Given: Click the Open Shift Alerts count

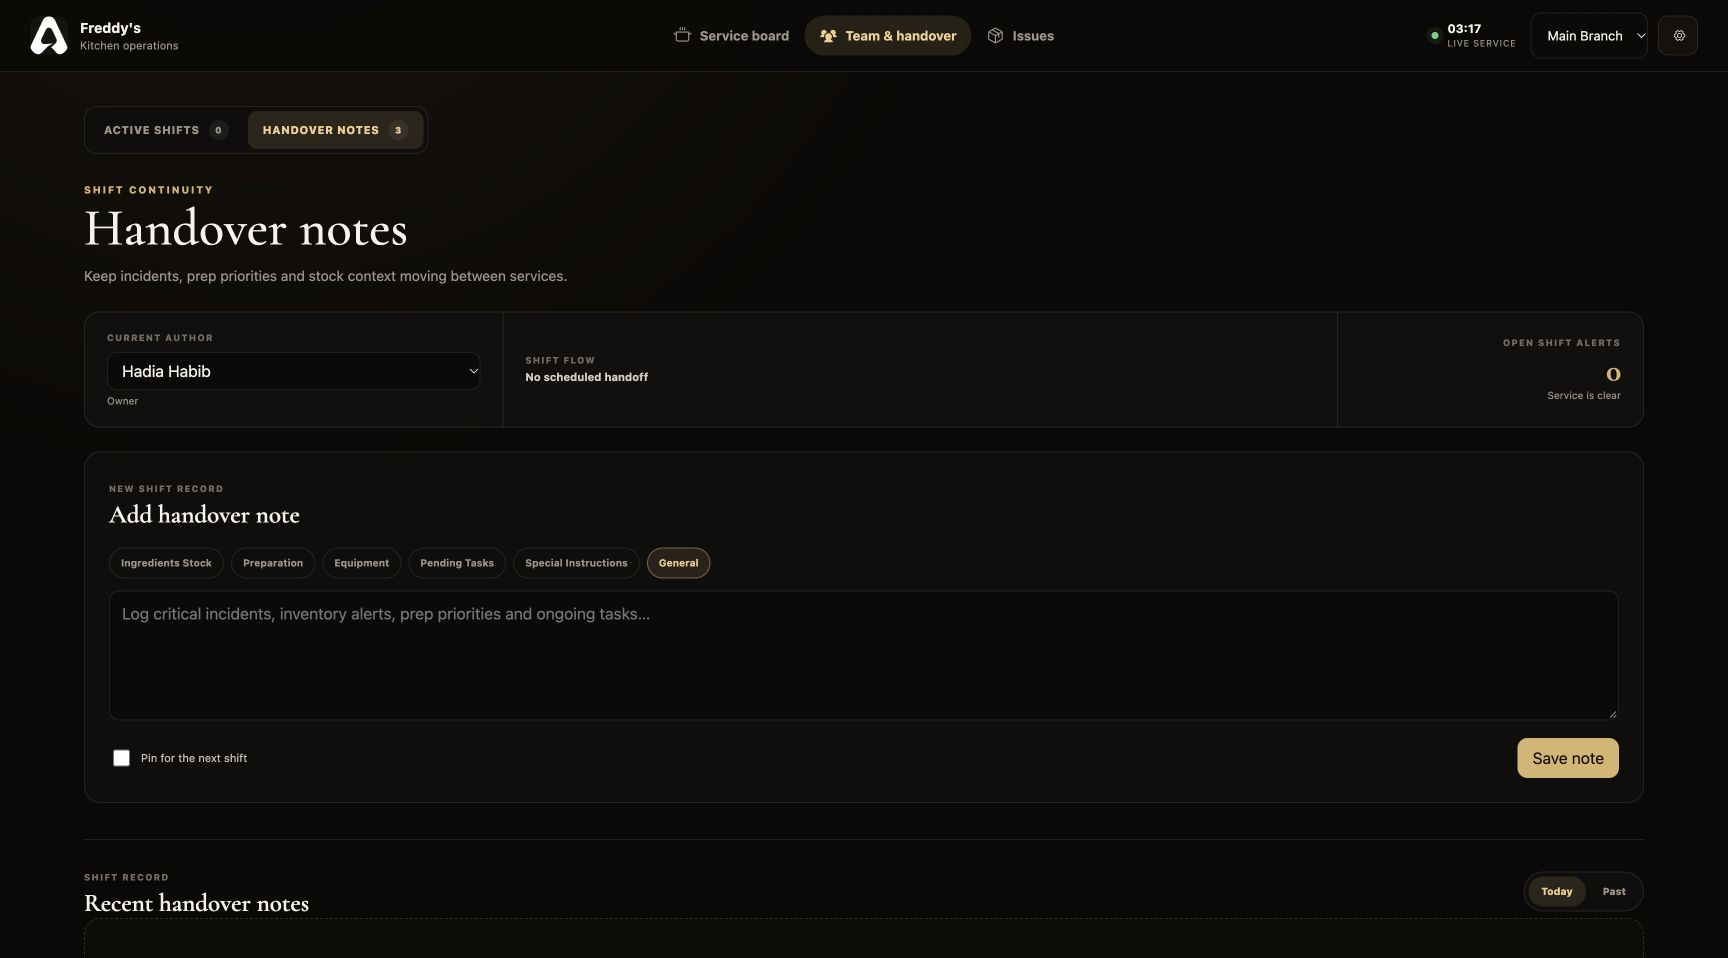Looking at the screenshot, I should (1613, 374).
